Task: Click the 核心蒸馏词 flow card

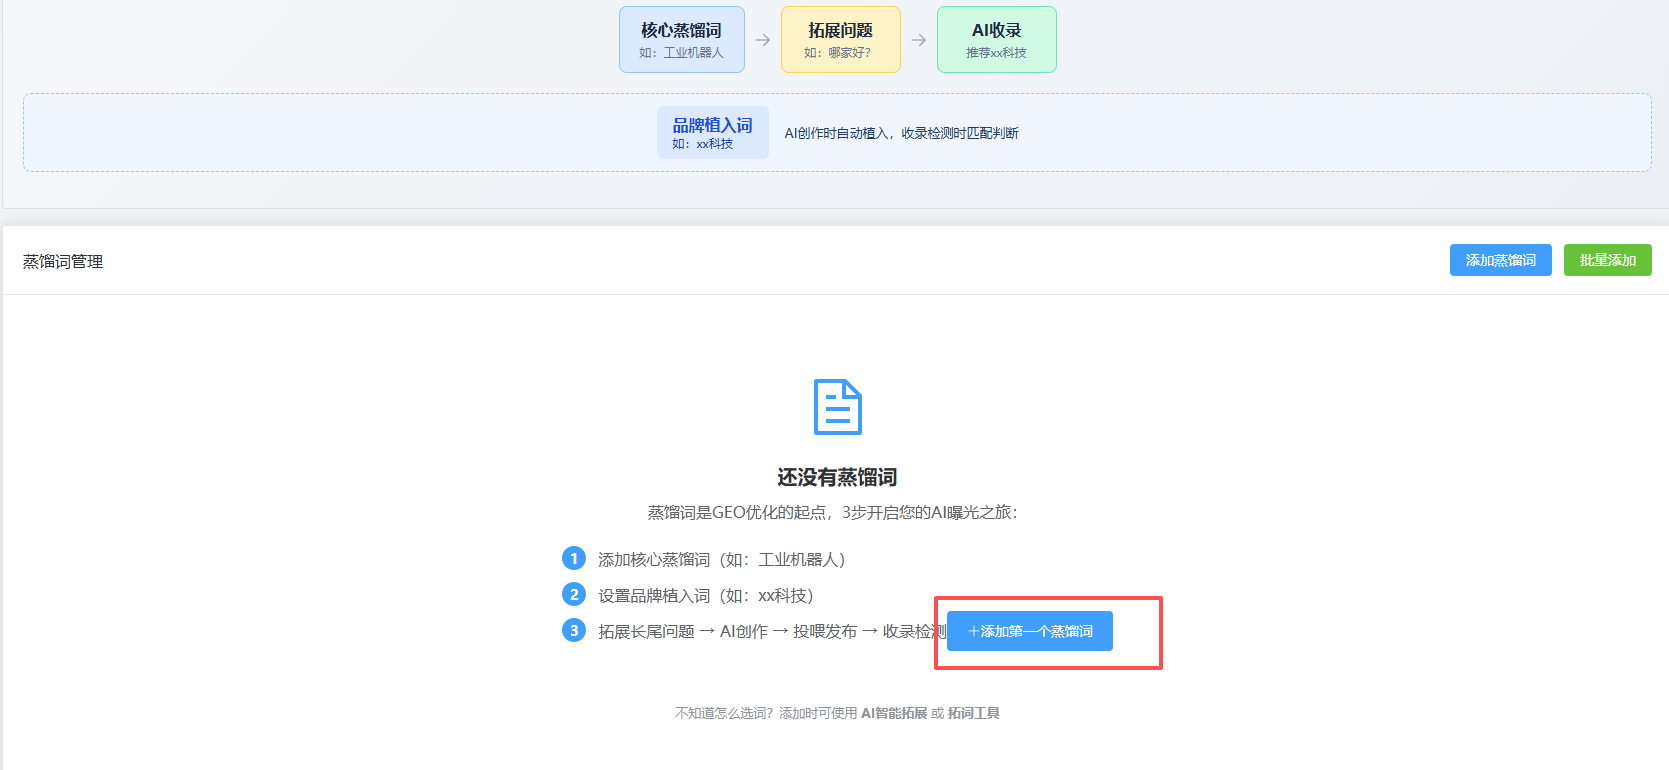Action: tap(681, 40)
